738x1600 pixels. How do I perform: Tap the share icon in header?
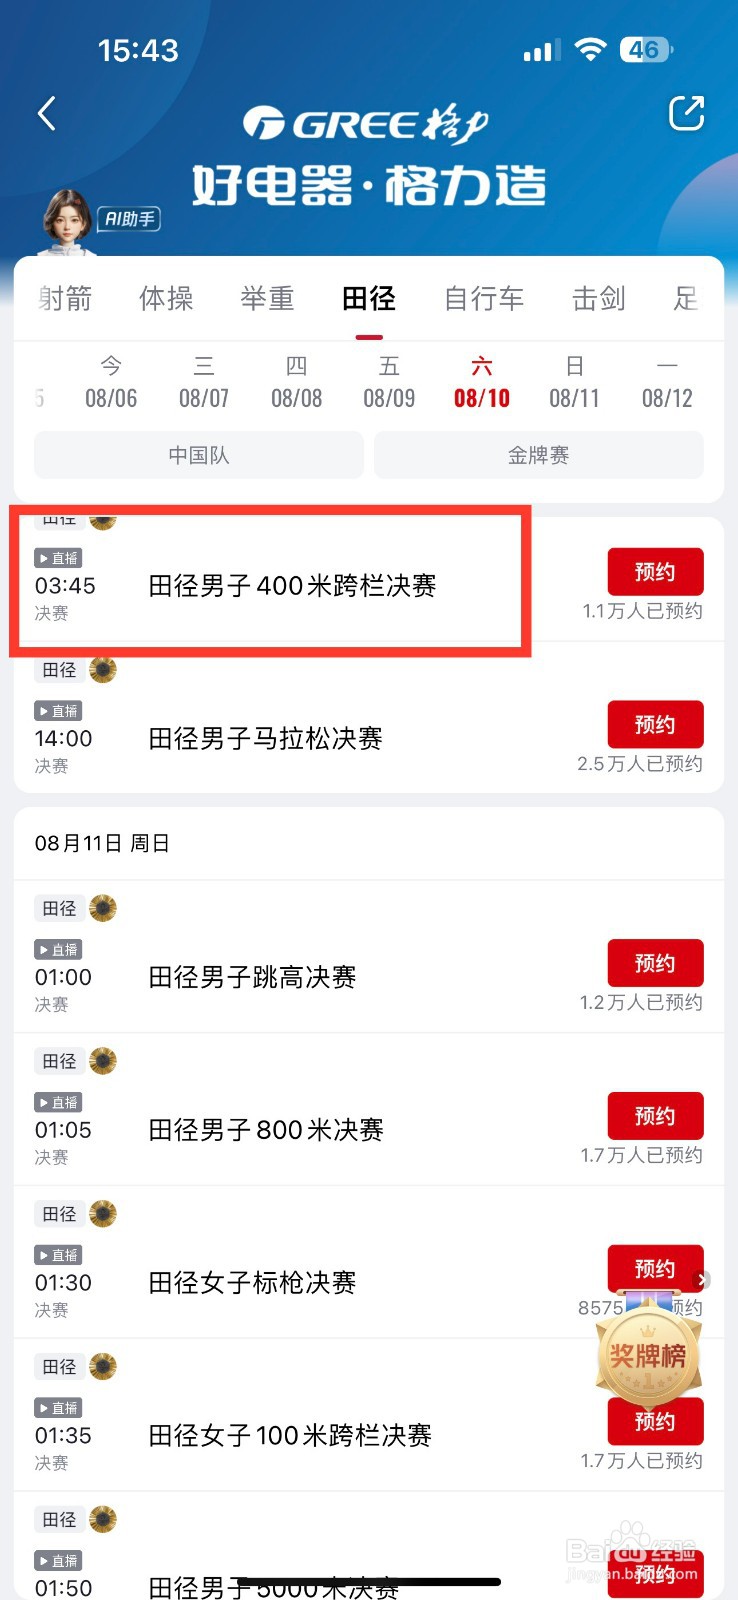pyautogui.click(x=686, y=114)
